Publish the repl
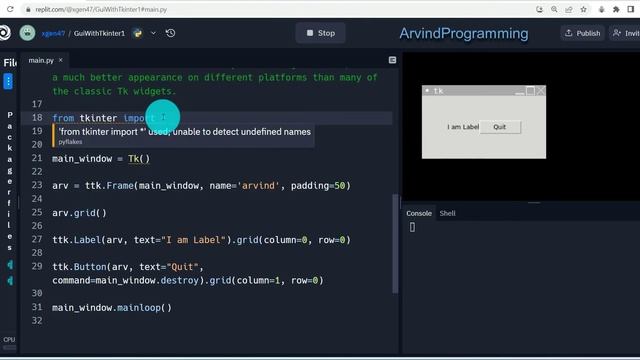The width and height of the screenshot is (640, 360). tap(582, 33)
